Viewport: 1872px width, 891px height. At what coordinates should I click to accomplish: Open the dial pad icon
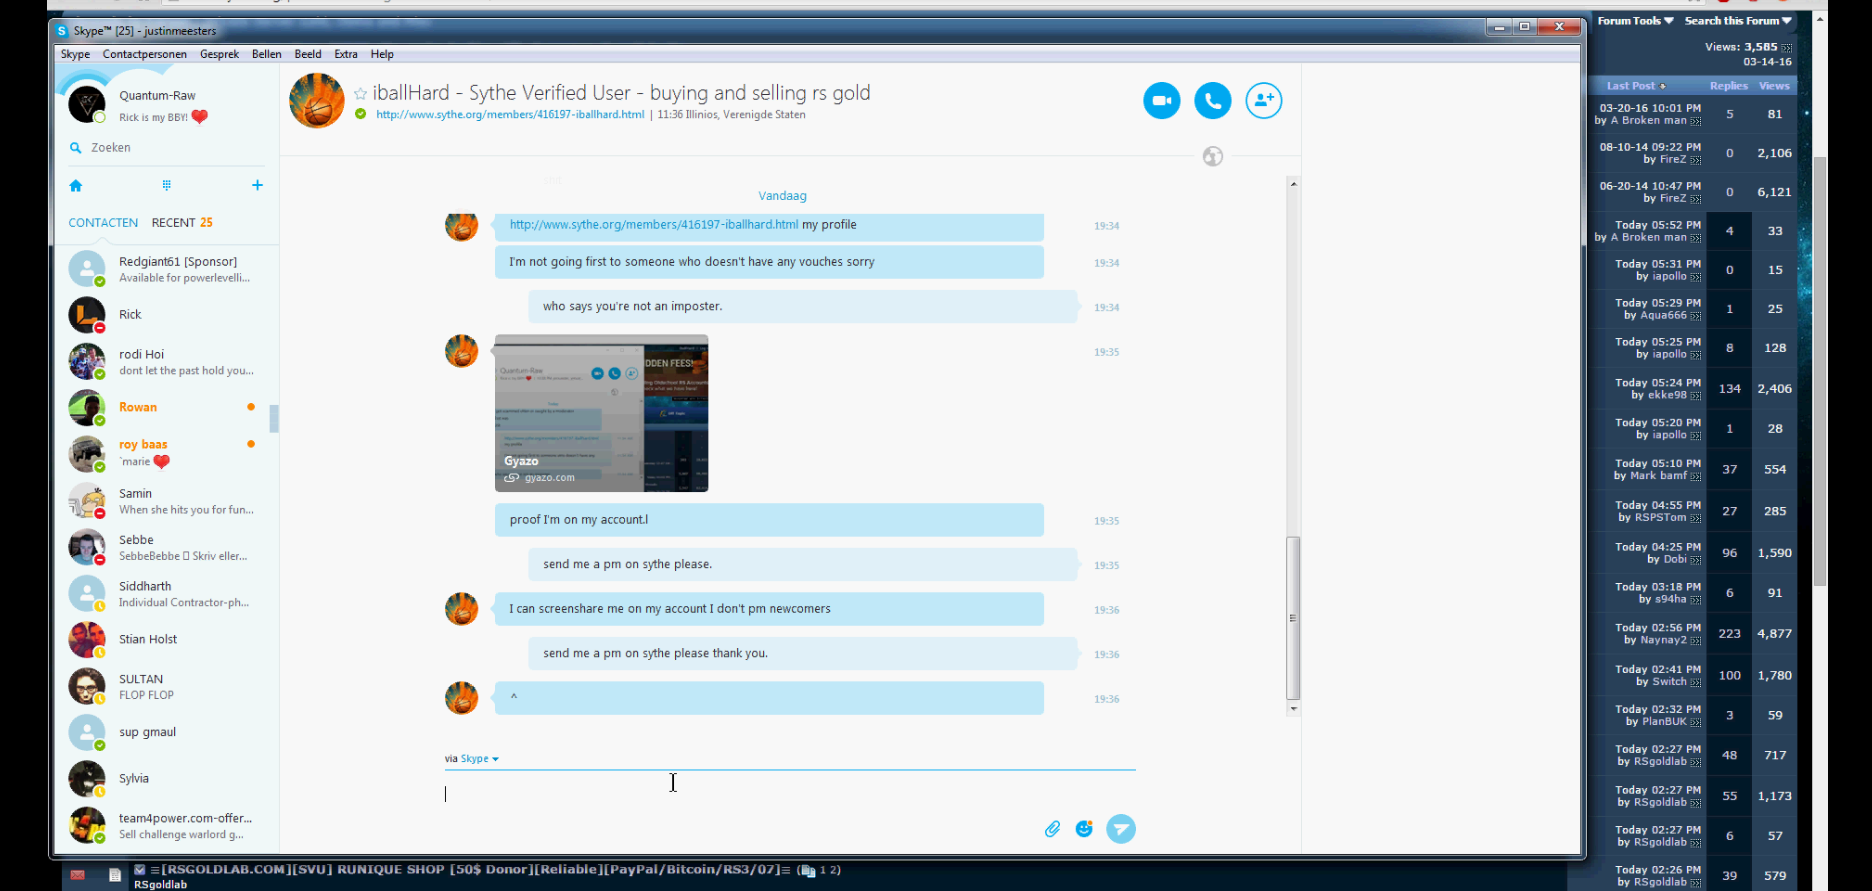166,185
